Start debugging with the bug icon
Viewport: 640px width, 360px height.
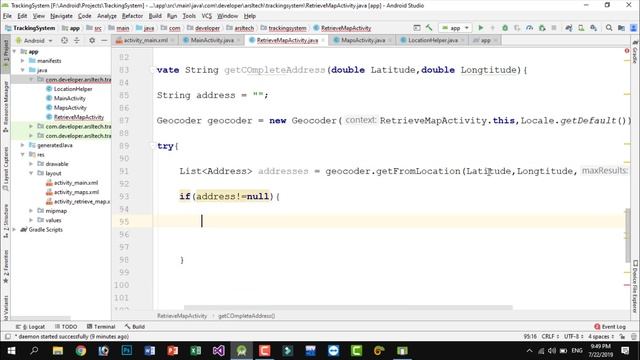(505, 28)
